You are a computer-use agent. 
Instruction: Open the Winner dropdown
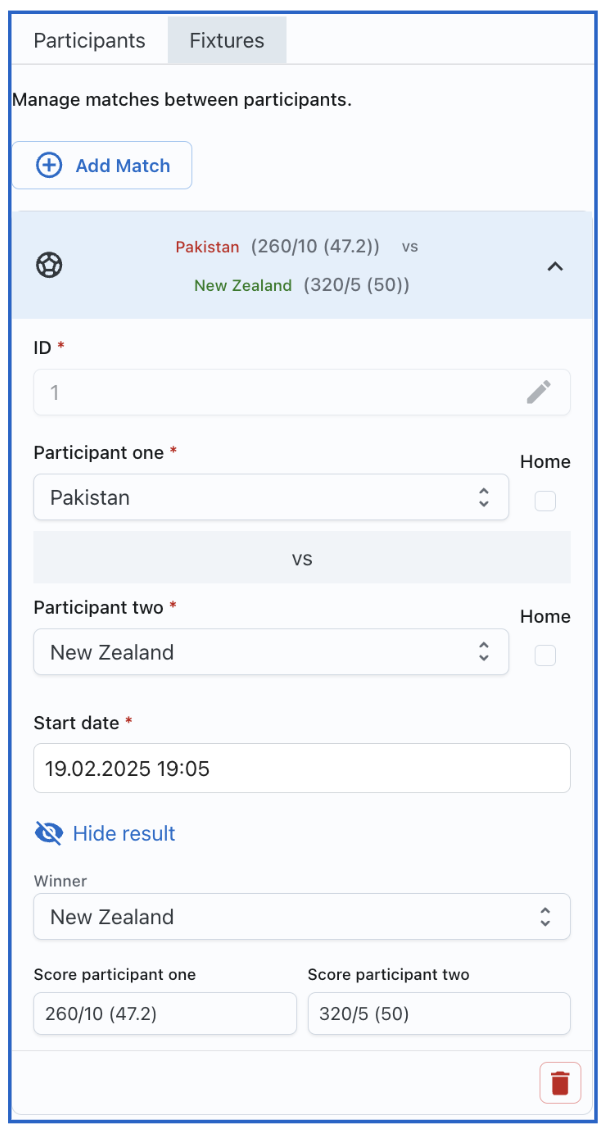pyautogui.click(x=302, y=916)
